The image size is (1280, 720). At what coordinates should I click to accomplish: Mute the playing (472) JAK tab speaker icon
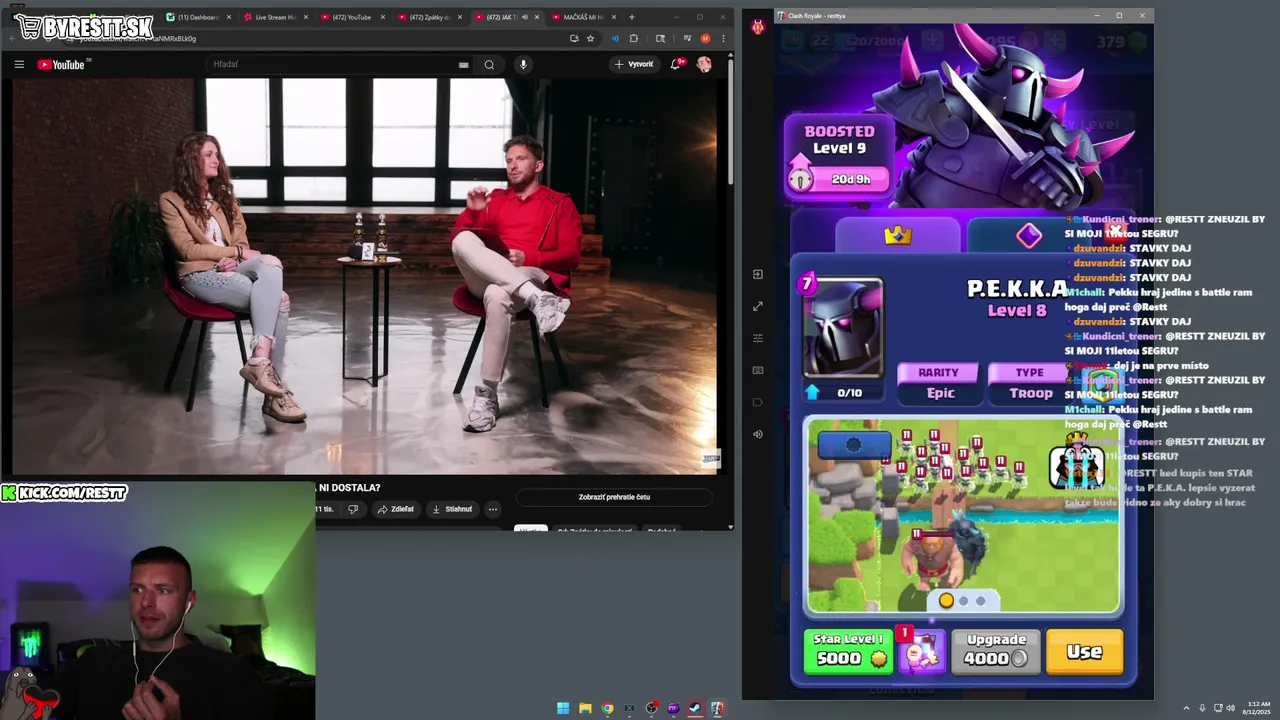[x=524, y=17]
